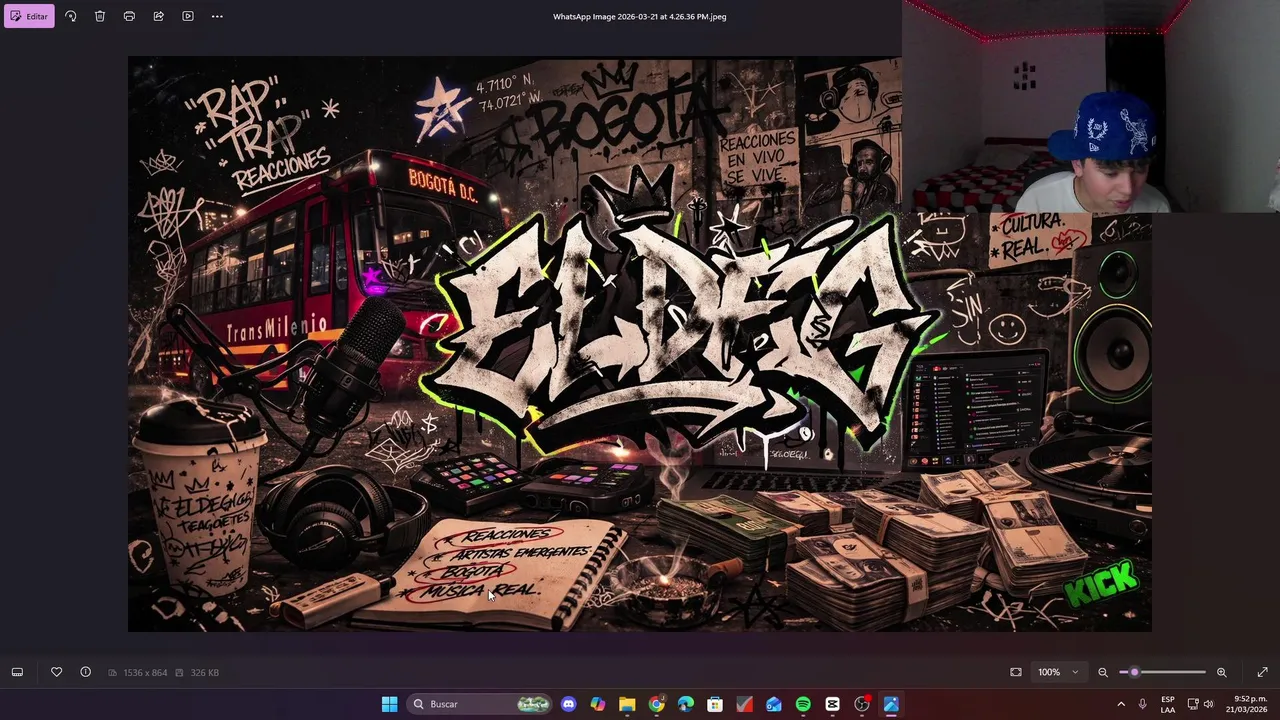
Task: Open Spotify from the taskbar
Action: point(803,704)
